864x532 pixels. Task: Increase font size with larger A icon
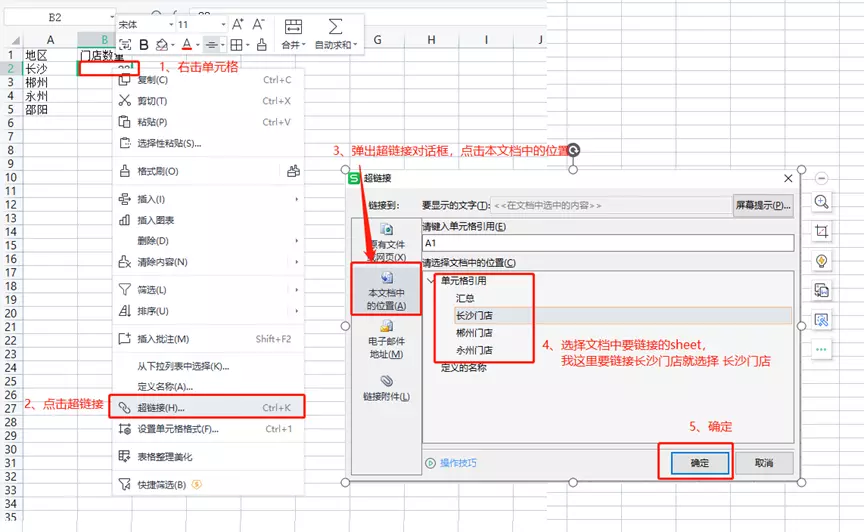(x=238, y=24)
